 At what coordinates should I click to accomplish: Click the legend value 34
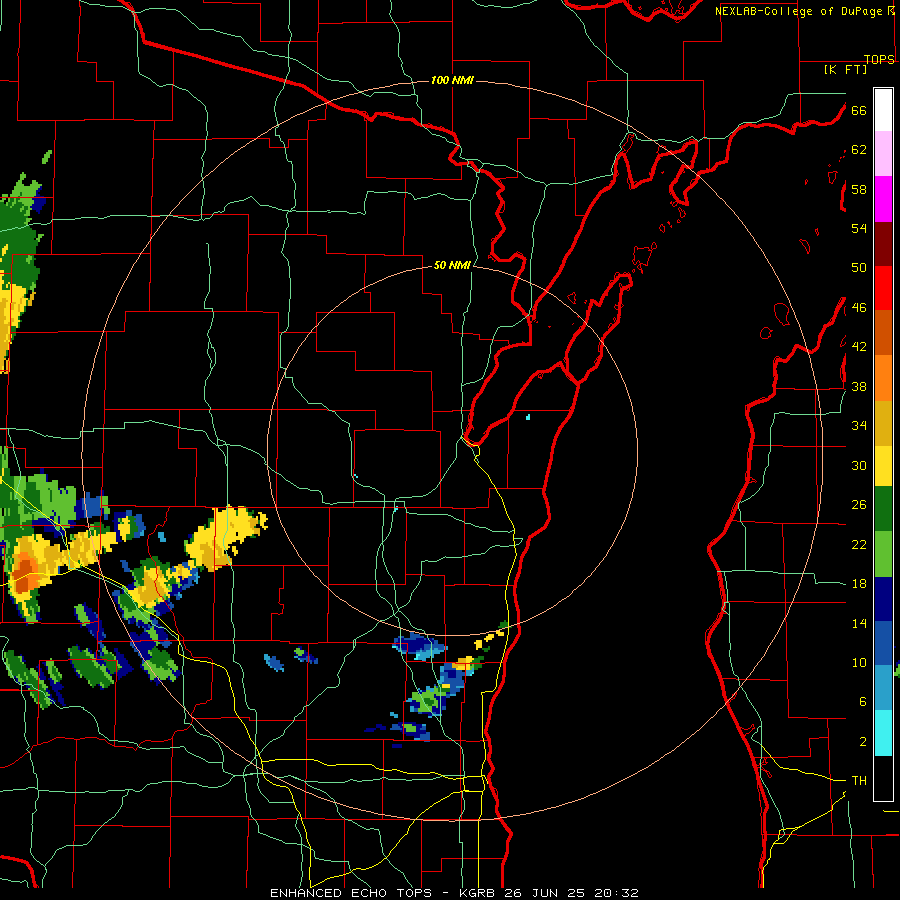click(x=859, y=426)
